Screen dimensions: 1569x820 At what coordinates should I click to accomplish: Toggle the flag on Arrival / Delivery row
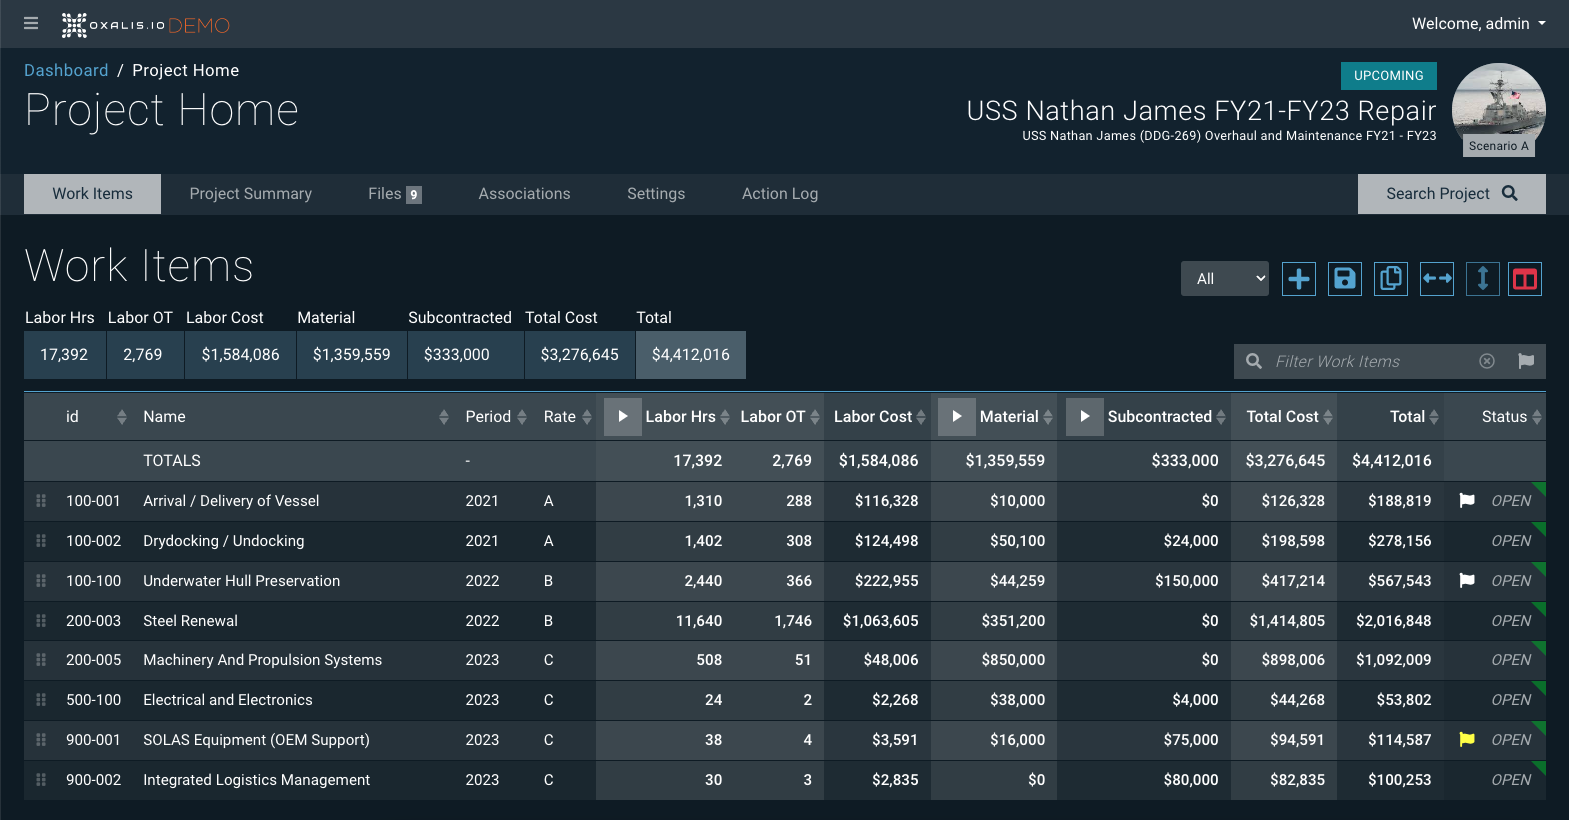(1467, 501)
